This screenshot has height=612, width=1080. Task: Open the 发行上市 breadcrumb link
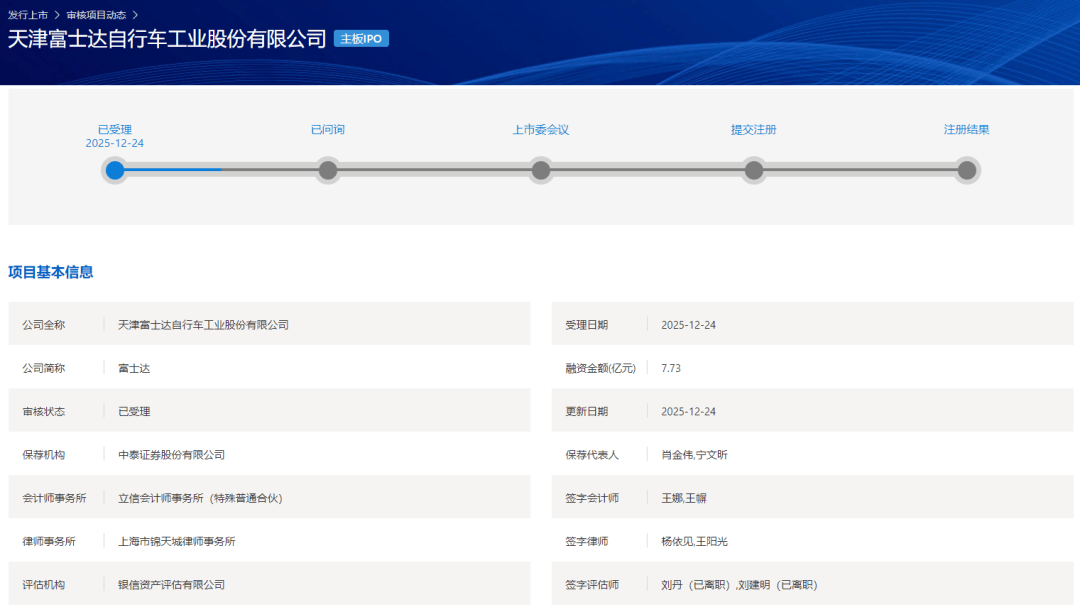tap(28, 15)
